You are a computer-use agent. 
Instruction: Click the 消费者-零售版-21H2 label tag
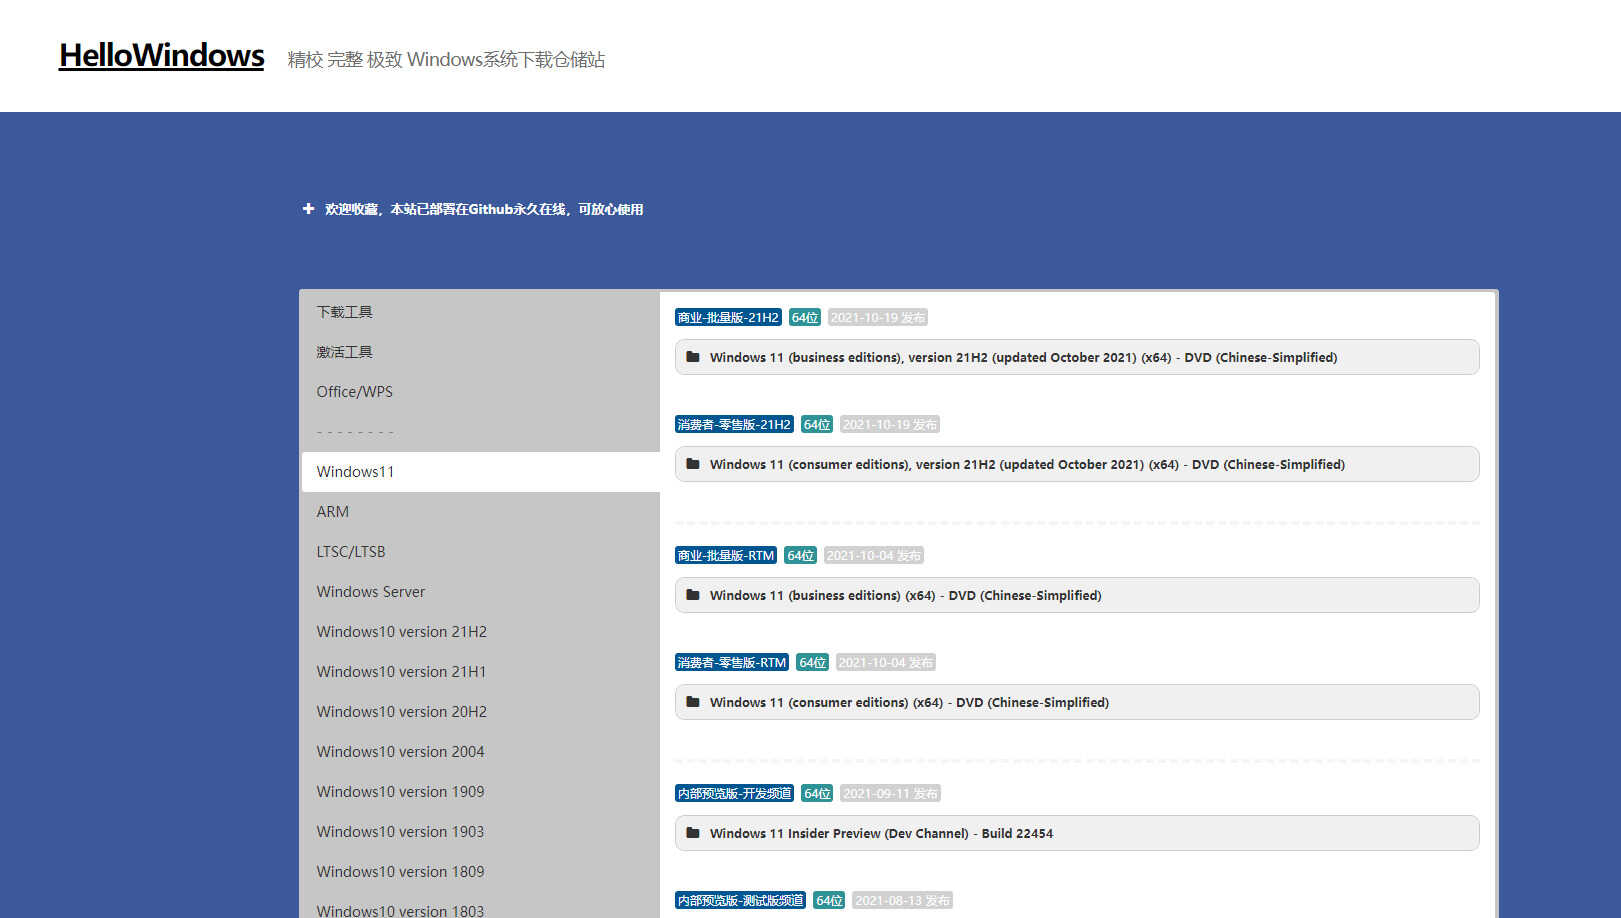(734, 425)
